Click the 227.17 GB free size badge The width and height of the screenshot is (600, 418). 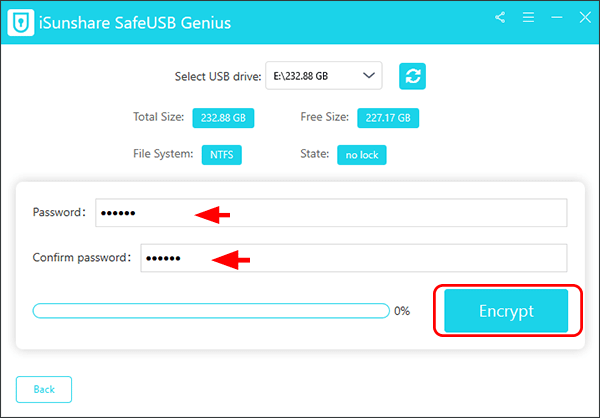[389, 118]
